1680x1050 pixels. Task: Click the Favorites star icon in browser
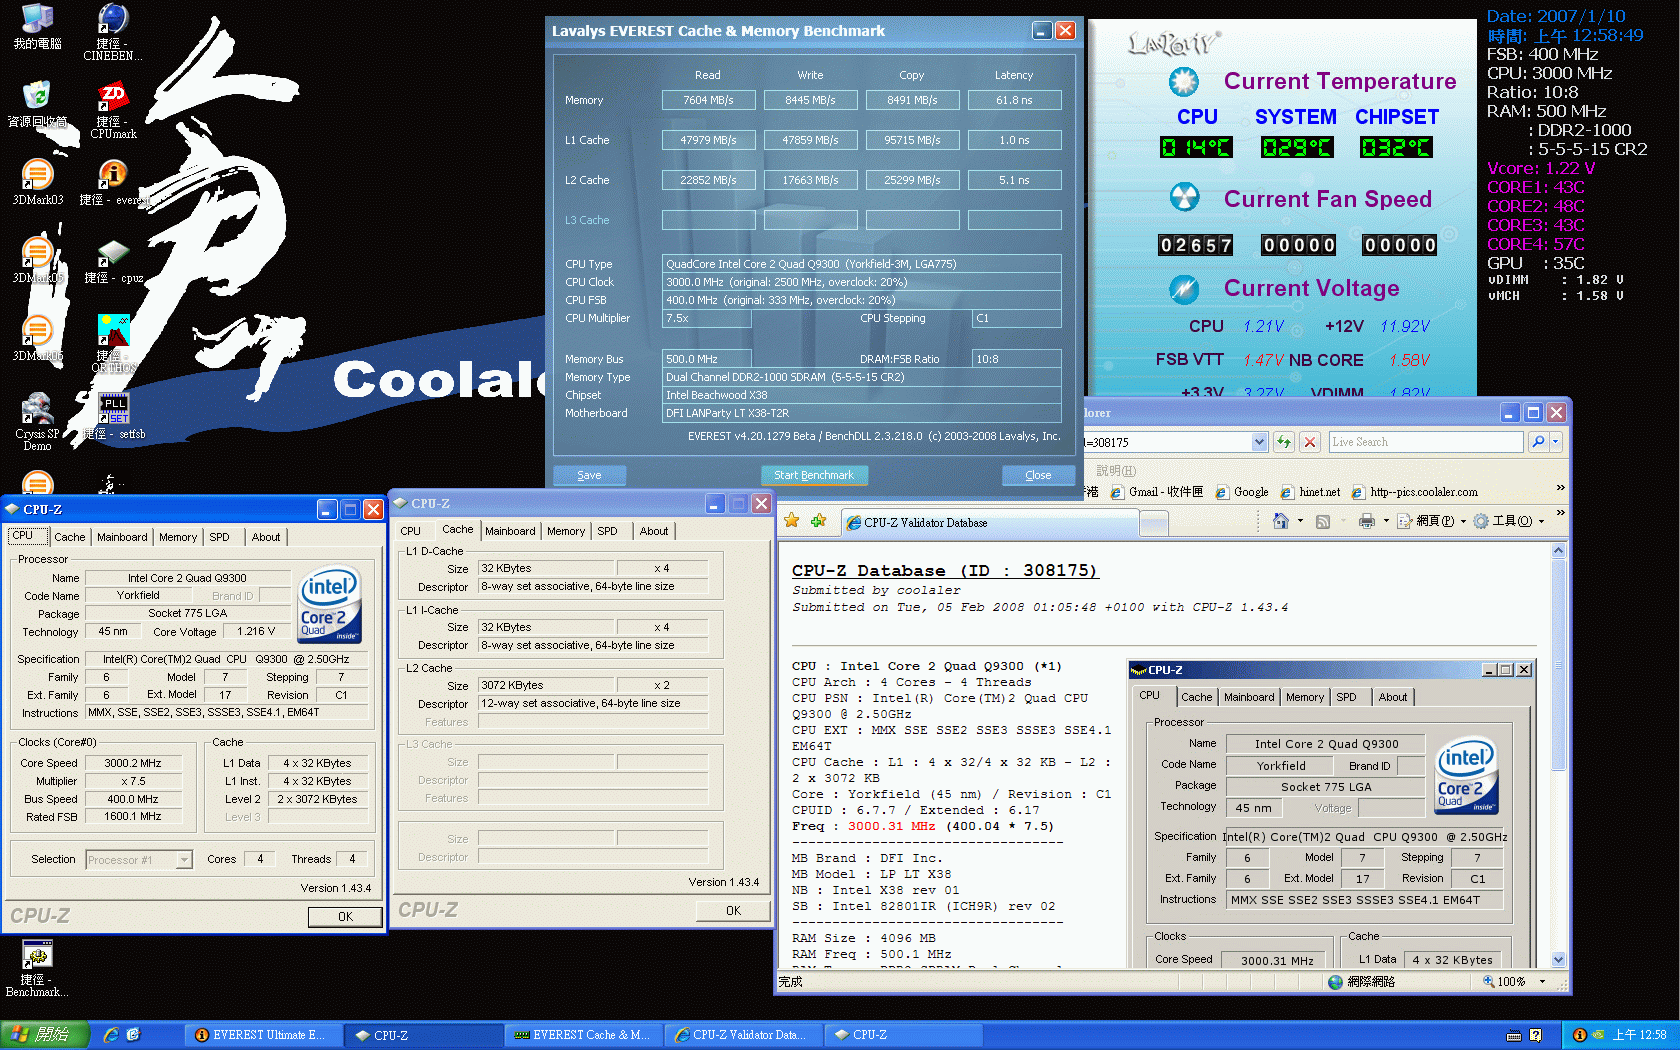tap(792, 521)
